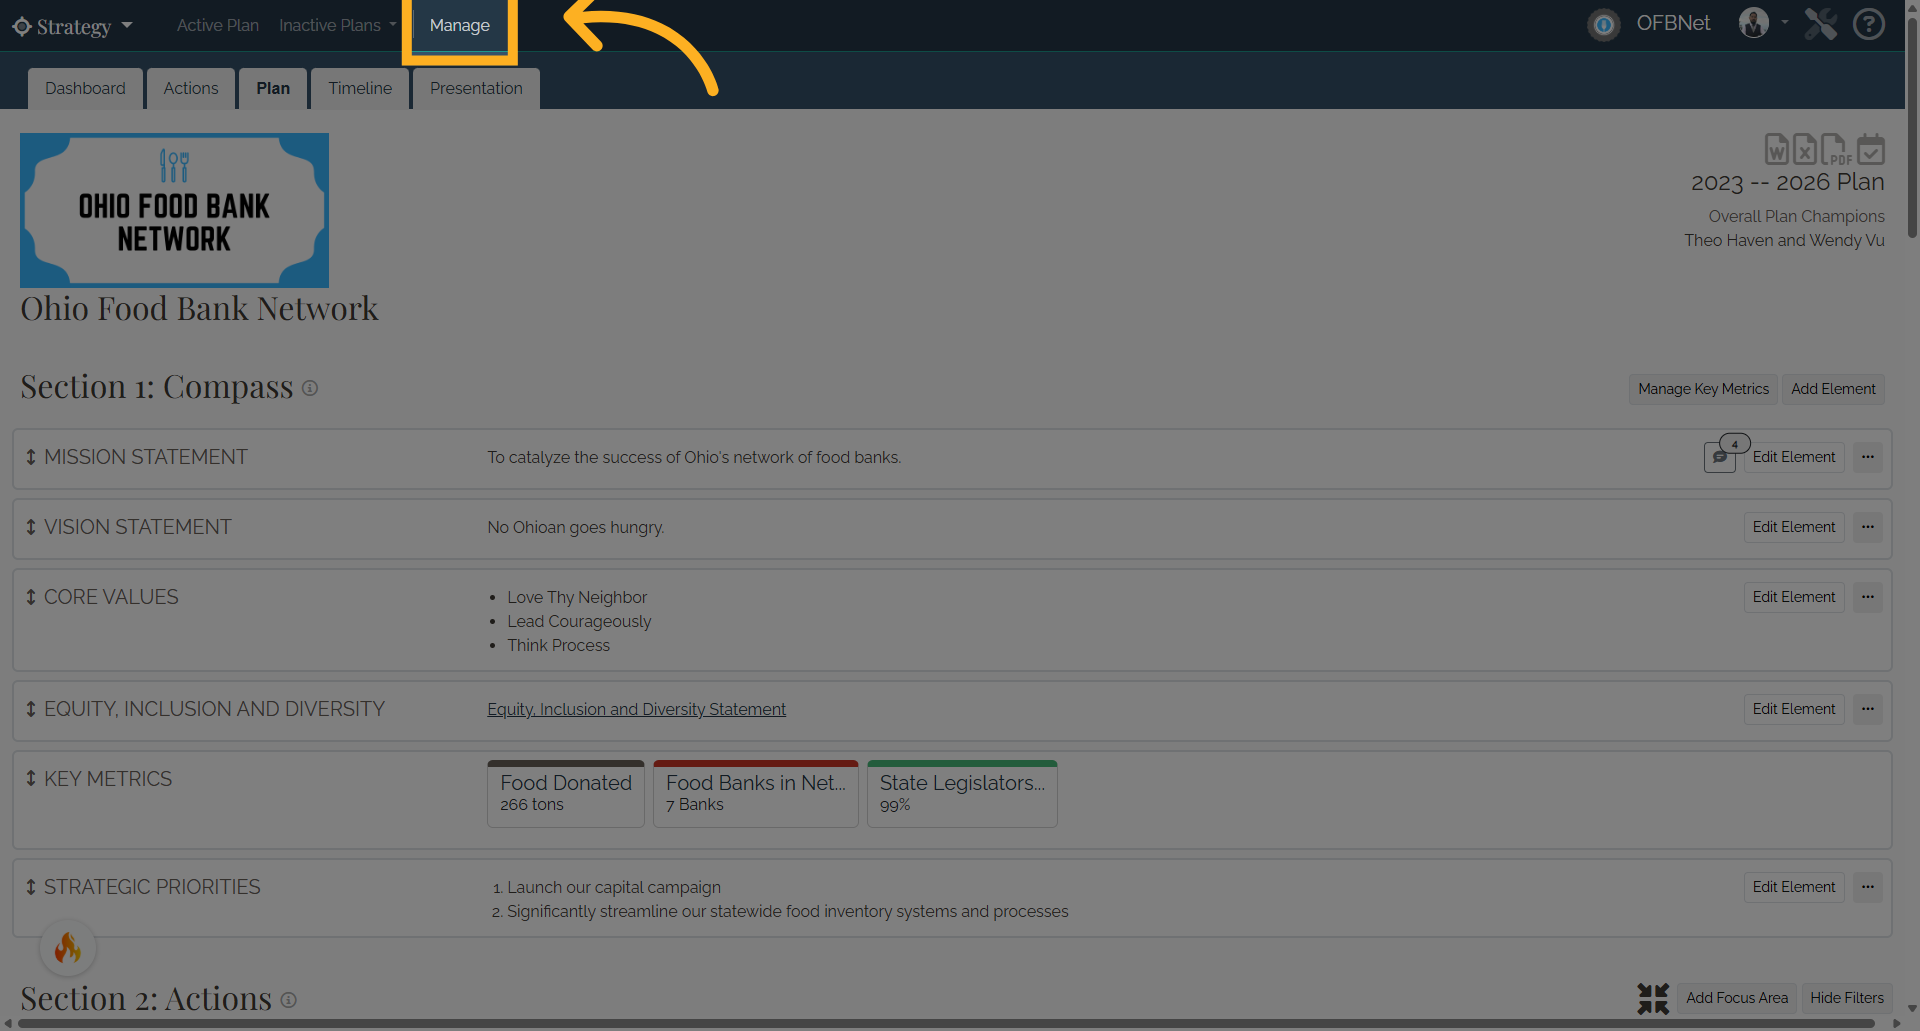
Task: Open the help question mark icon
Action: (x=1868, y=24)
